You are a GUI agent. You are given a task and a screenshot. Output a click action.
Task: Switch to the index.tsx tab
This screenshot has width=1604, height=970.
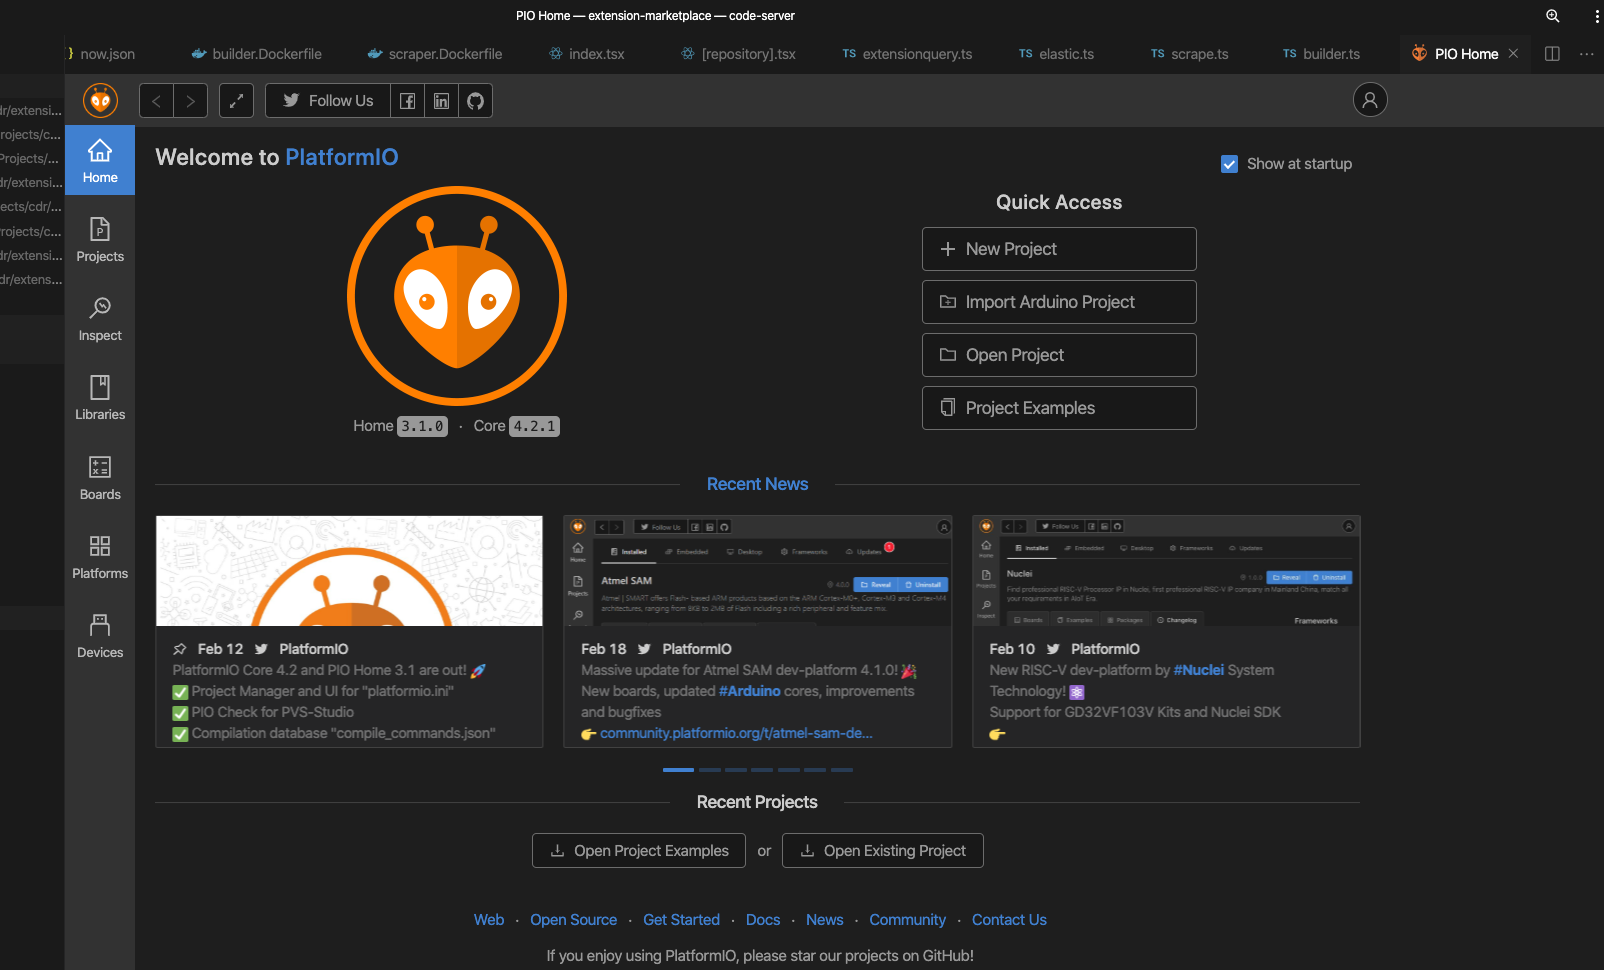click(587, 54)
